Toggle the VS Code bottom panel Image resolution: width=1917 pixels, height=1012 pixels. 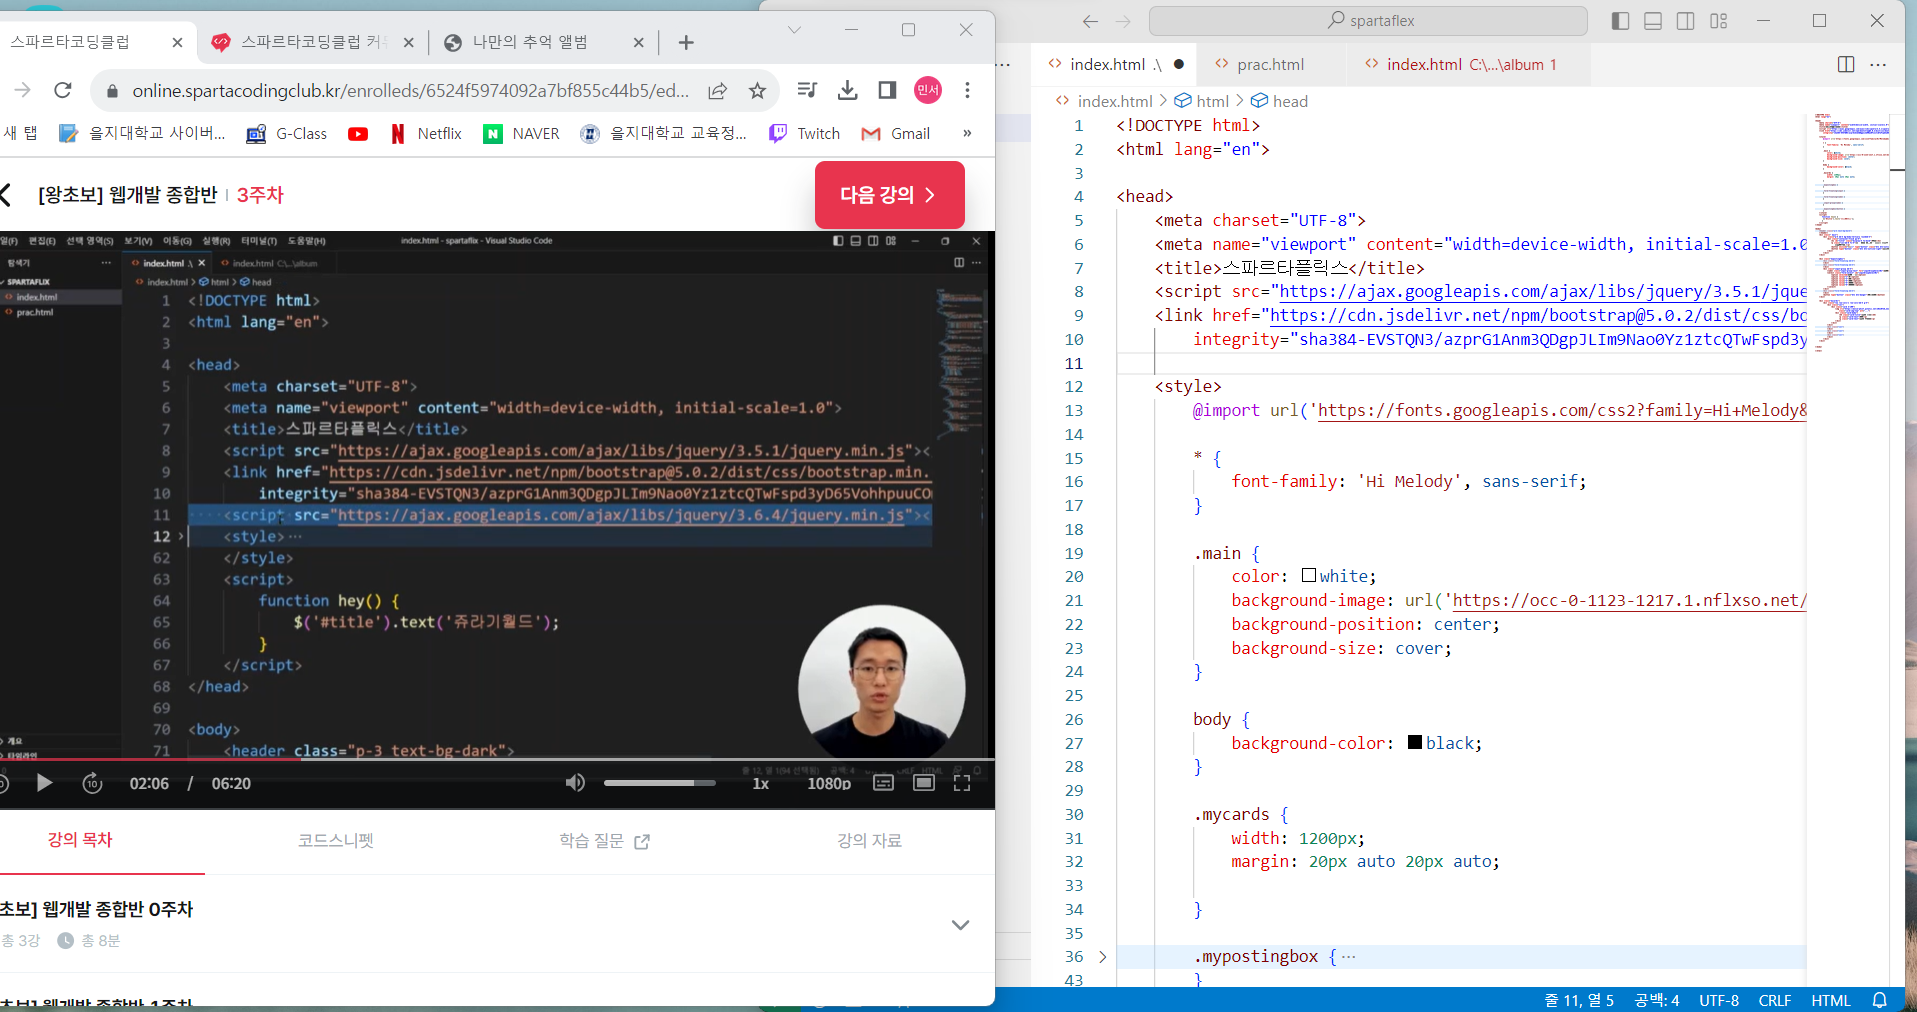[1653, 21]
